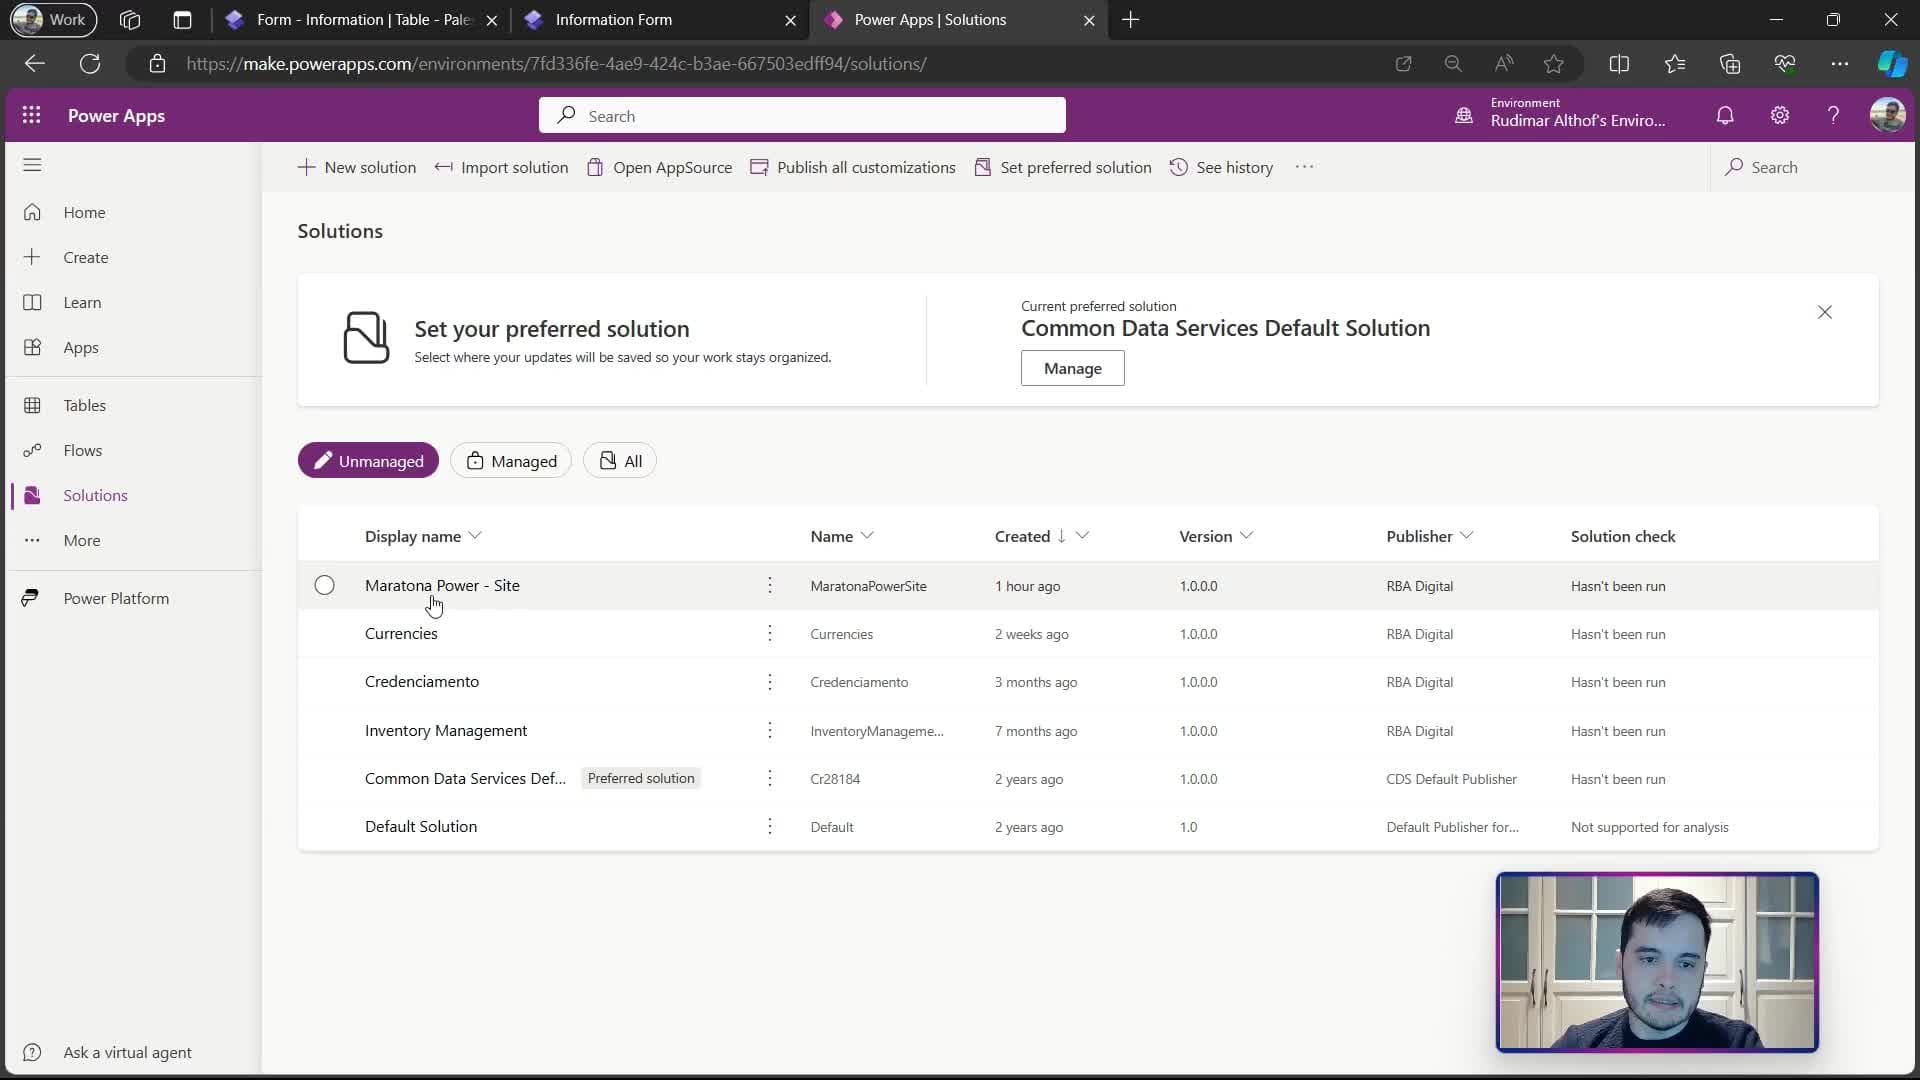
Task: Open the Created column sort dropdown
Action: coord(1082,537)
